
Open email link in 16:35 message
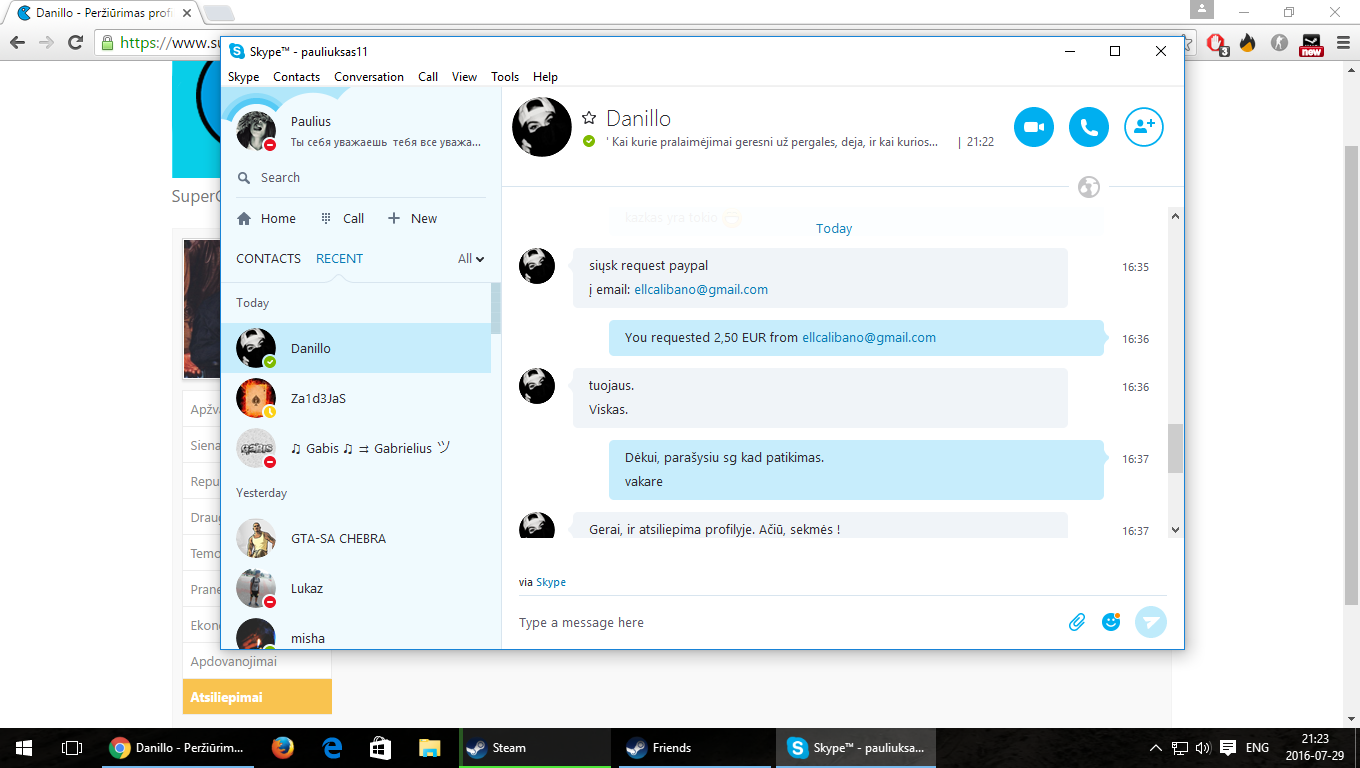pyautogui.click(x=701, y=290)
